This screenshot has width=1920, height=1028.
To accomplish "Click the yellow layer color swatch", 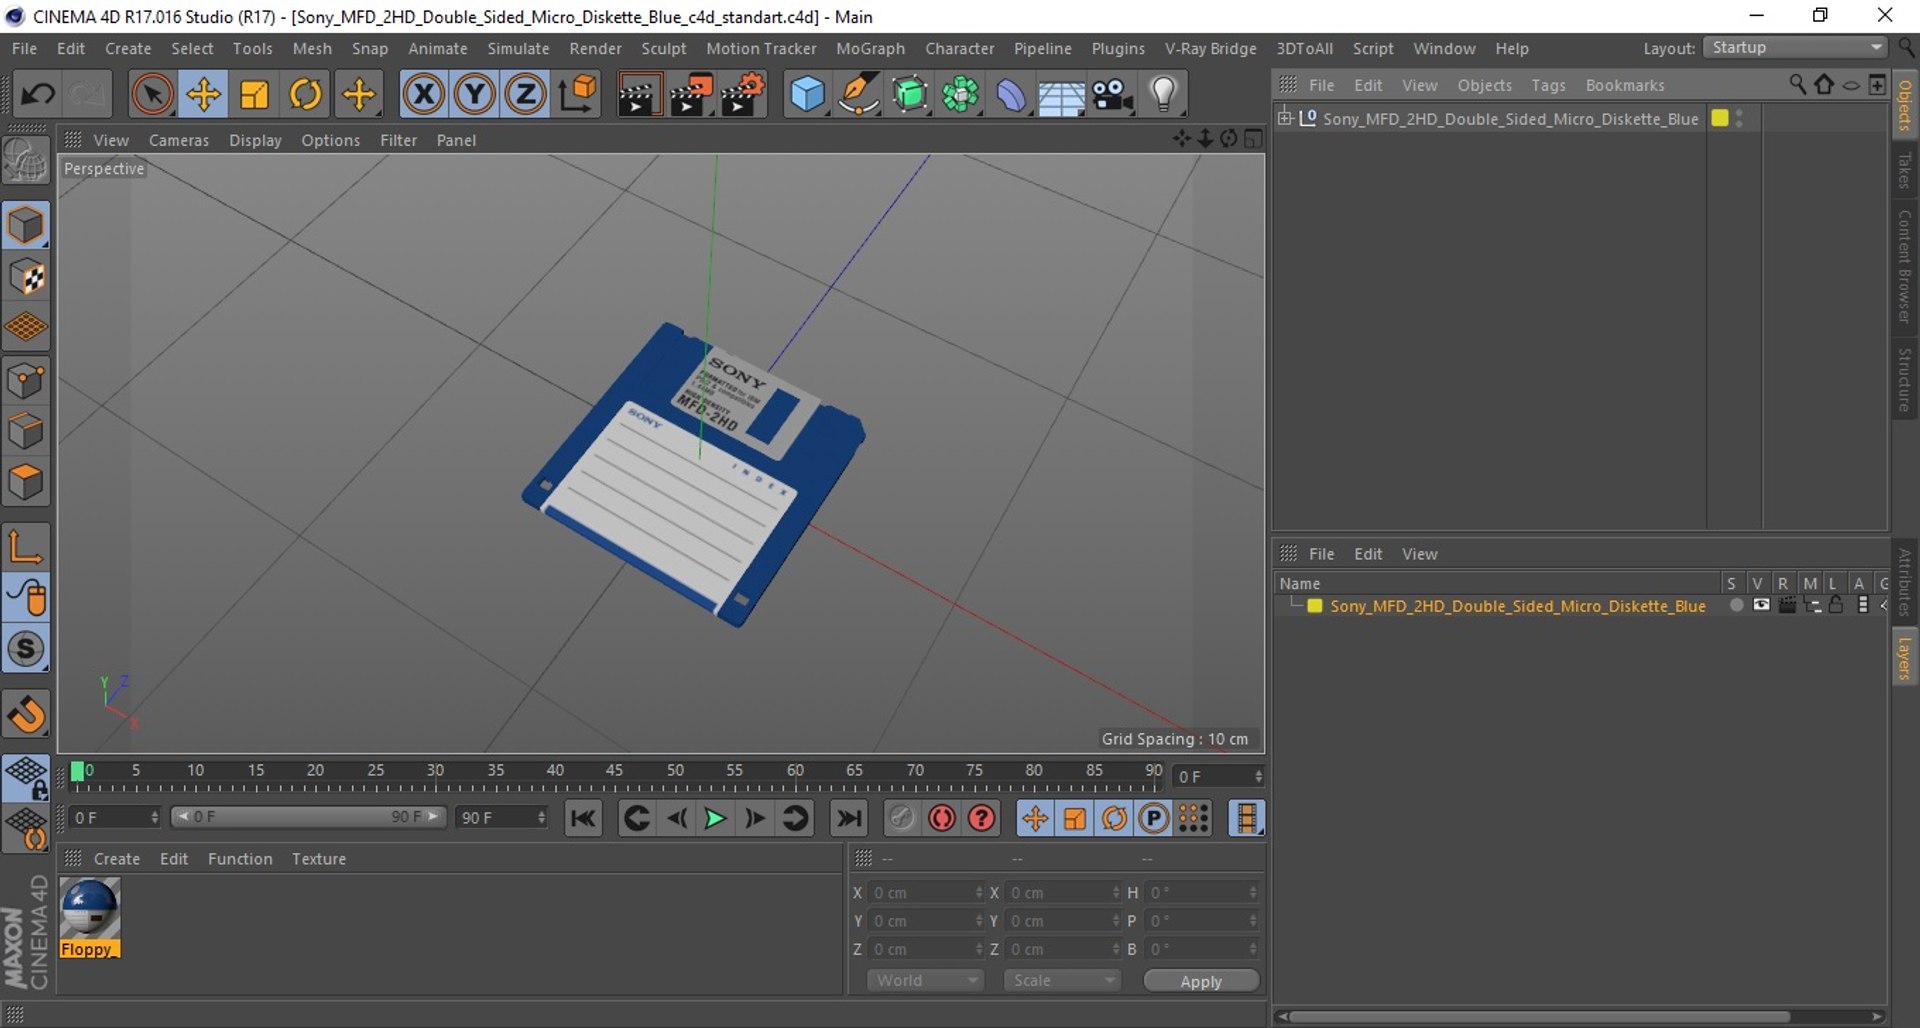I will pos(1315,605).
